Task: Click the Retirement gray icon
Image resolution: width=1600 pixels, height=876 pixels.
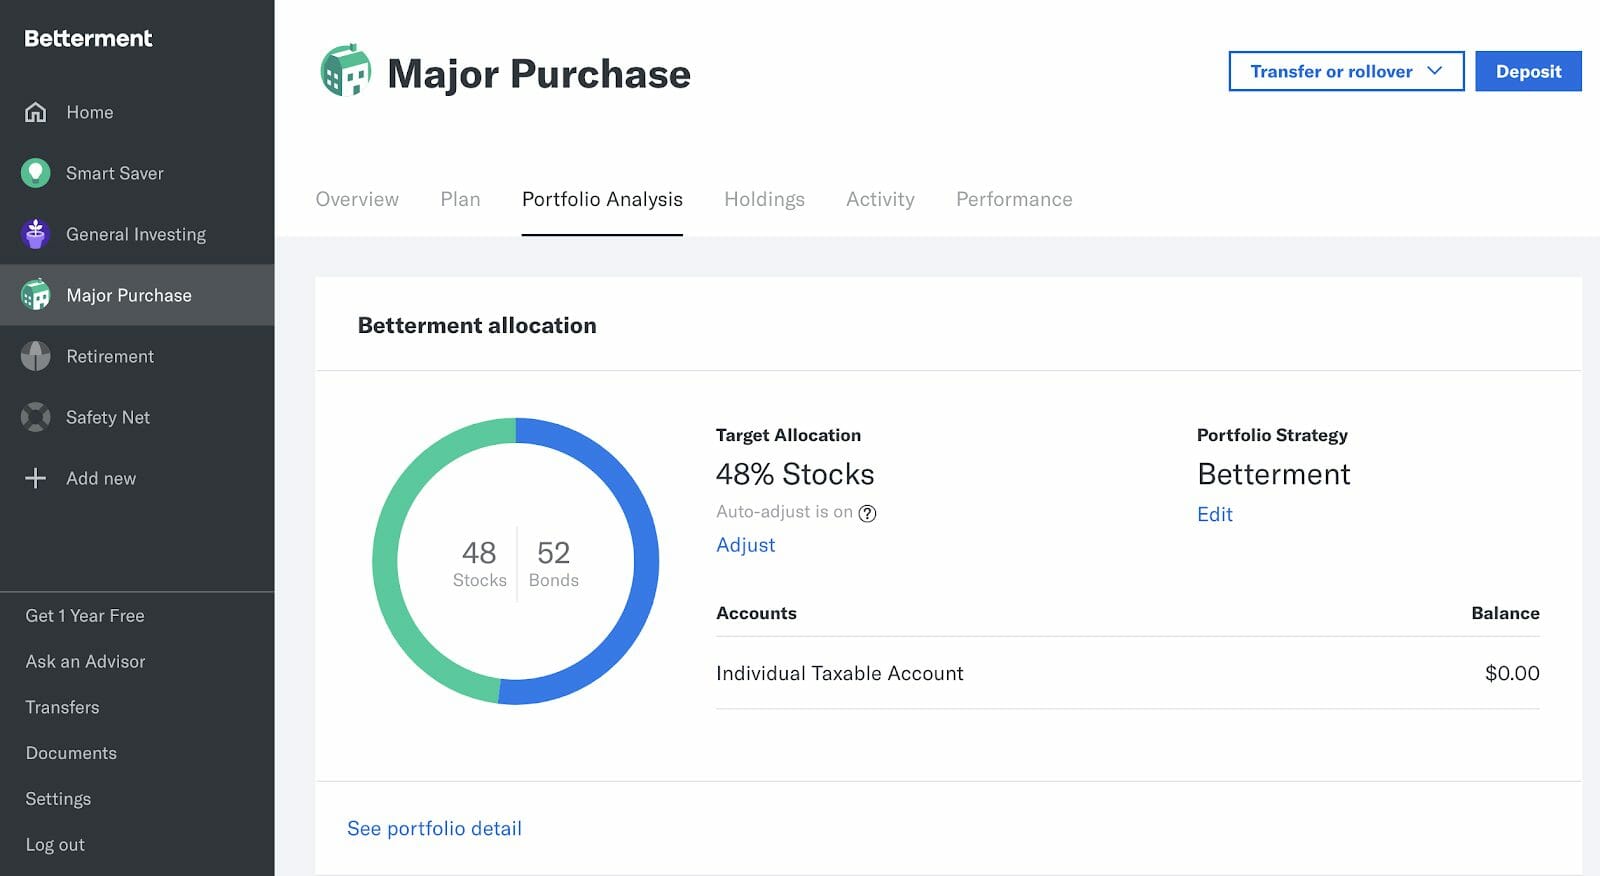Action: pos(35,356)
